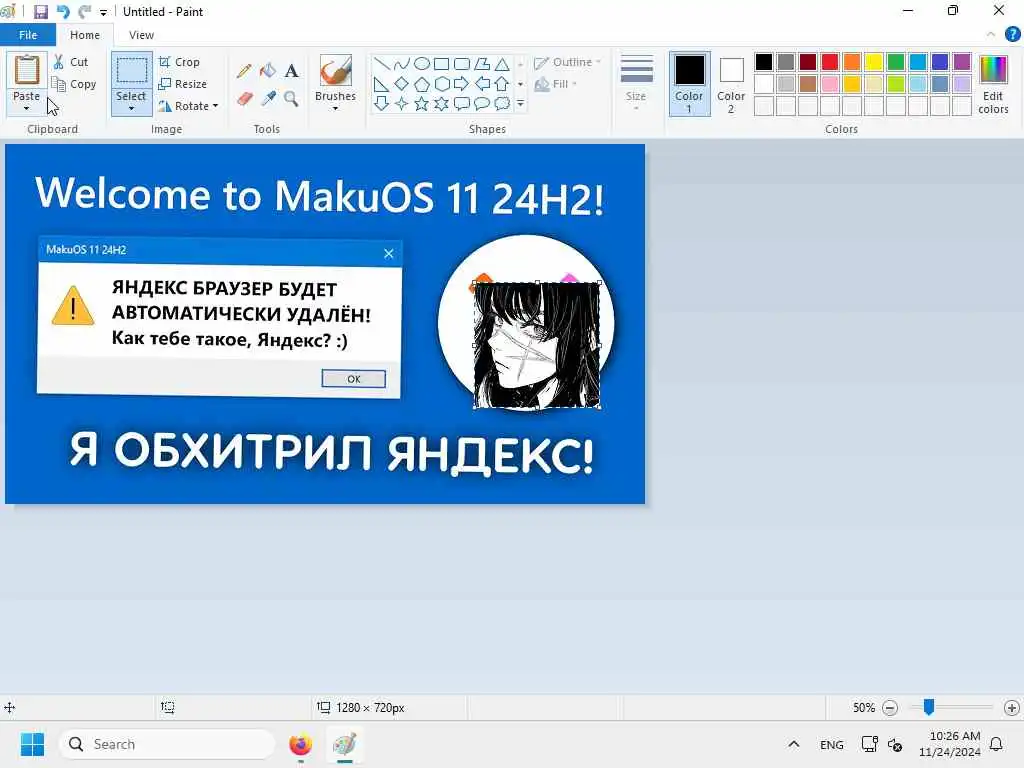Choose the Right arrow shape

(462, 84)
